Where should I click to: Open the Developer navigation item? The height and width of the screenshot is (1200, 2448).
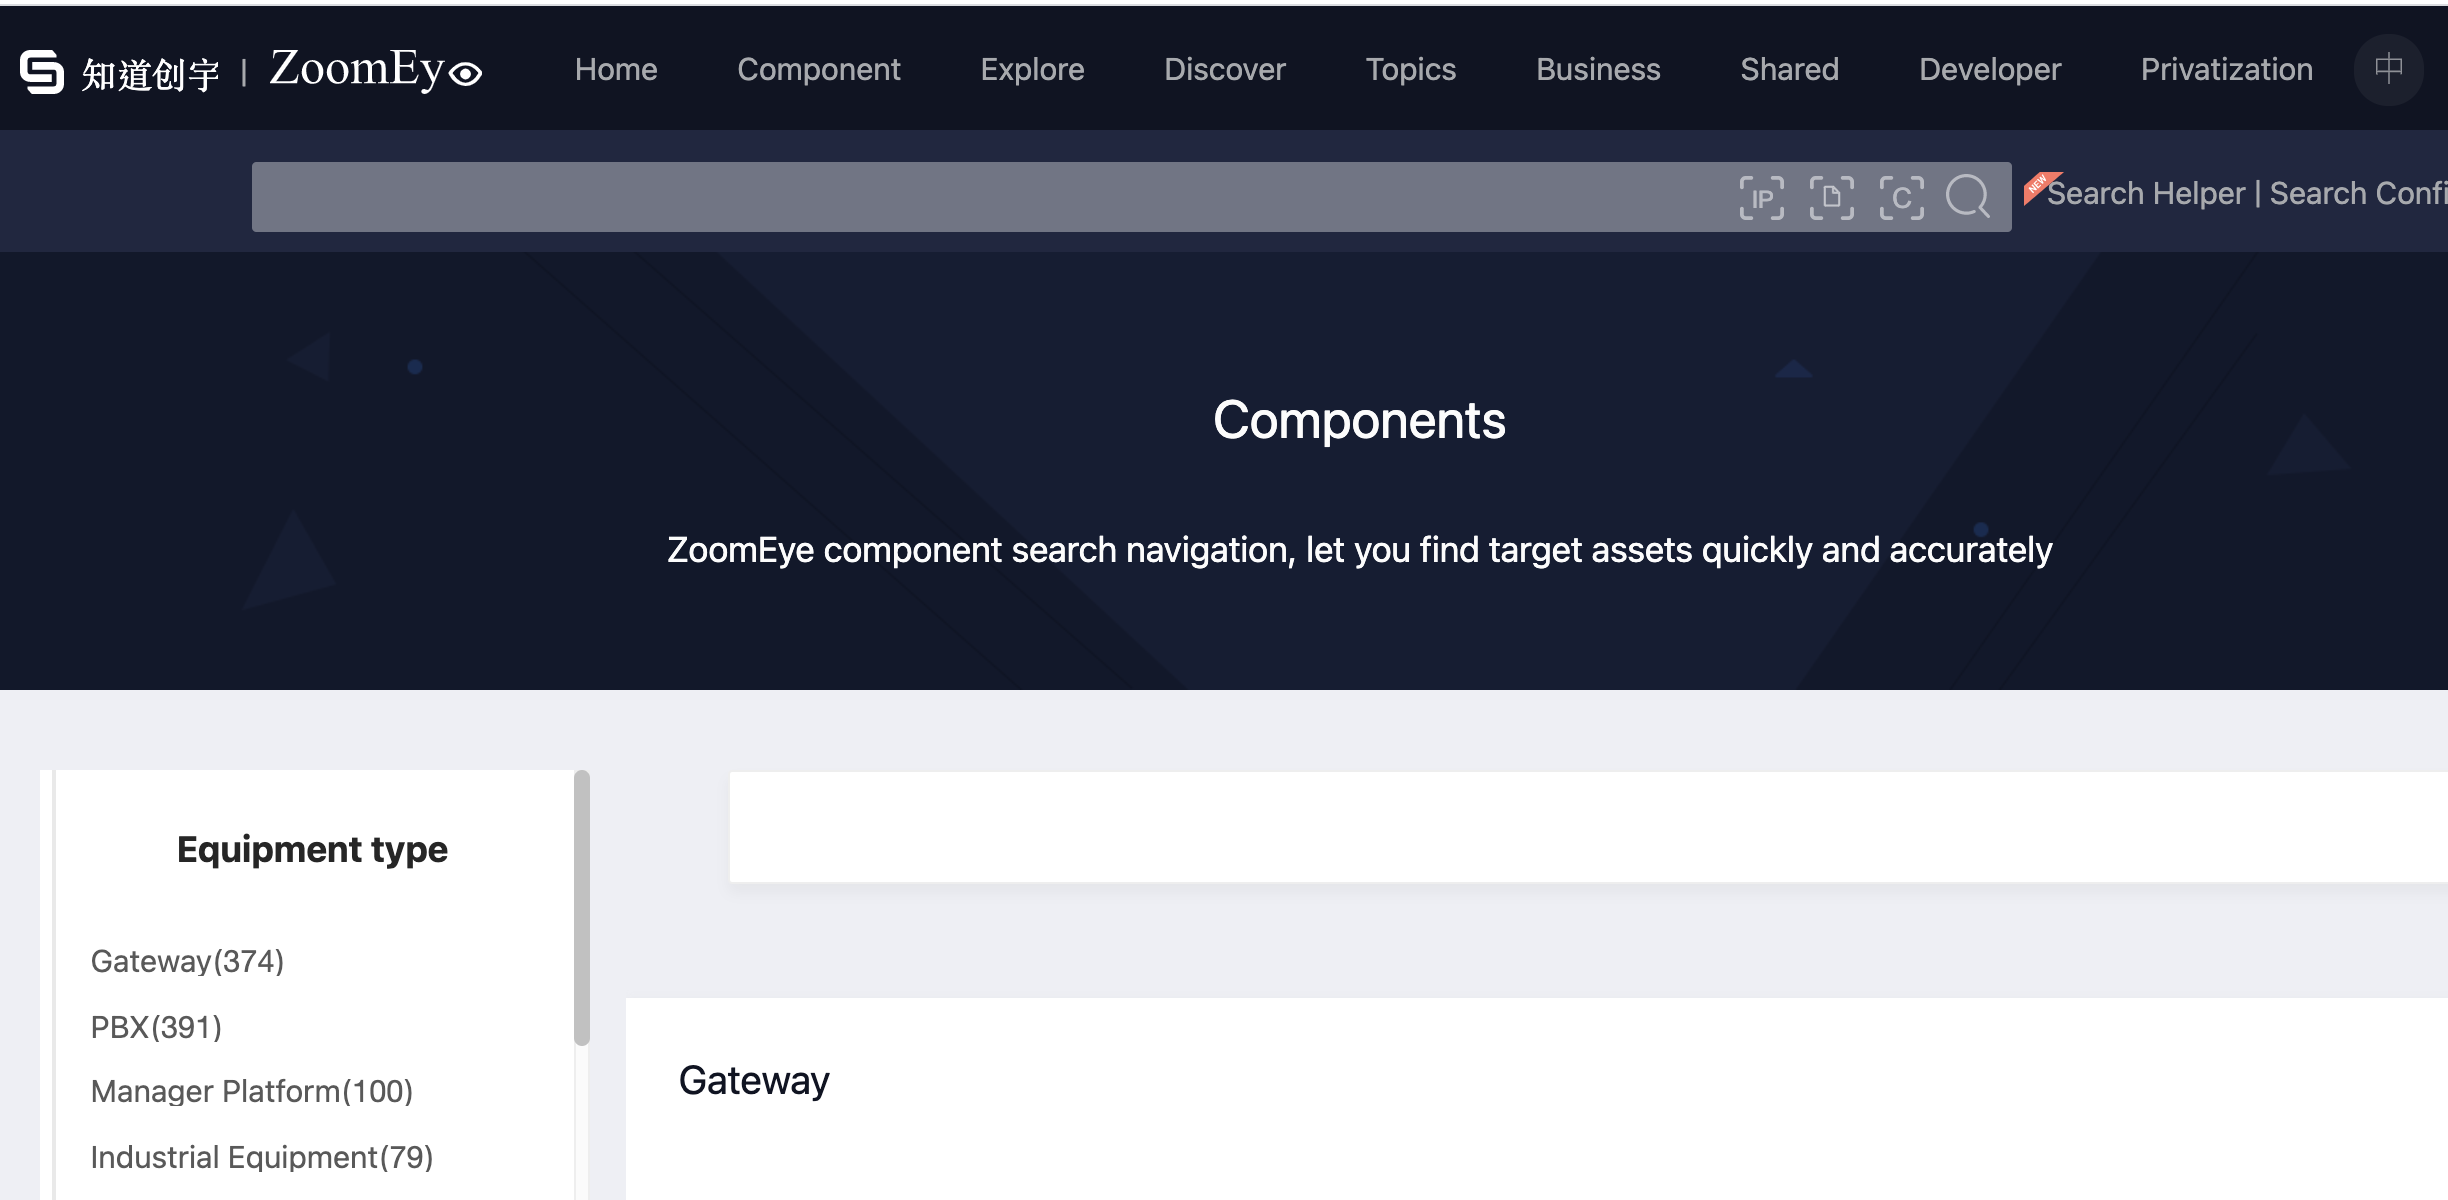click(1990, 69)
